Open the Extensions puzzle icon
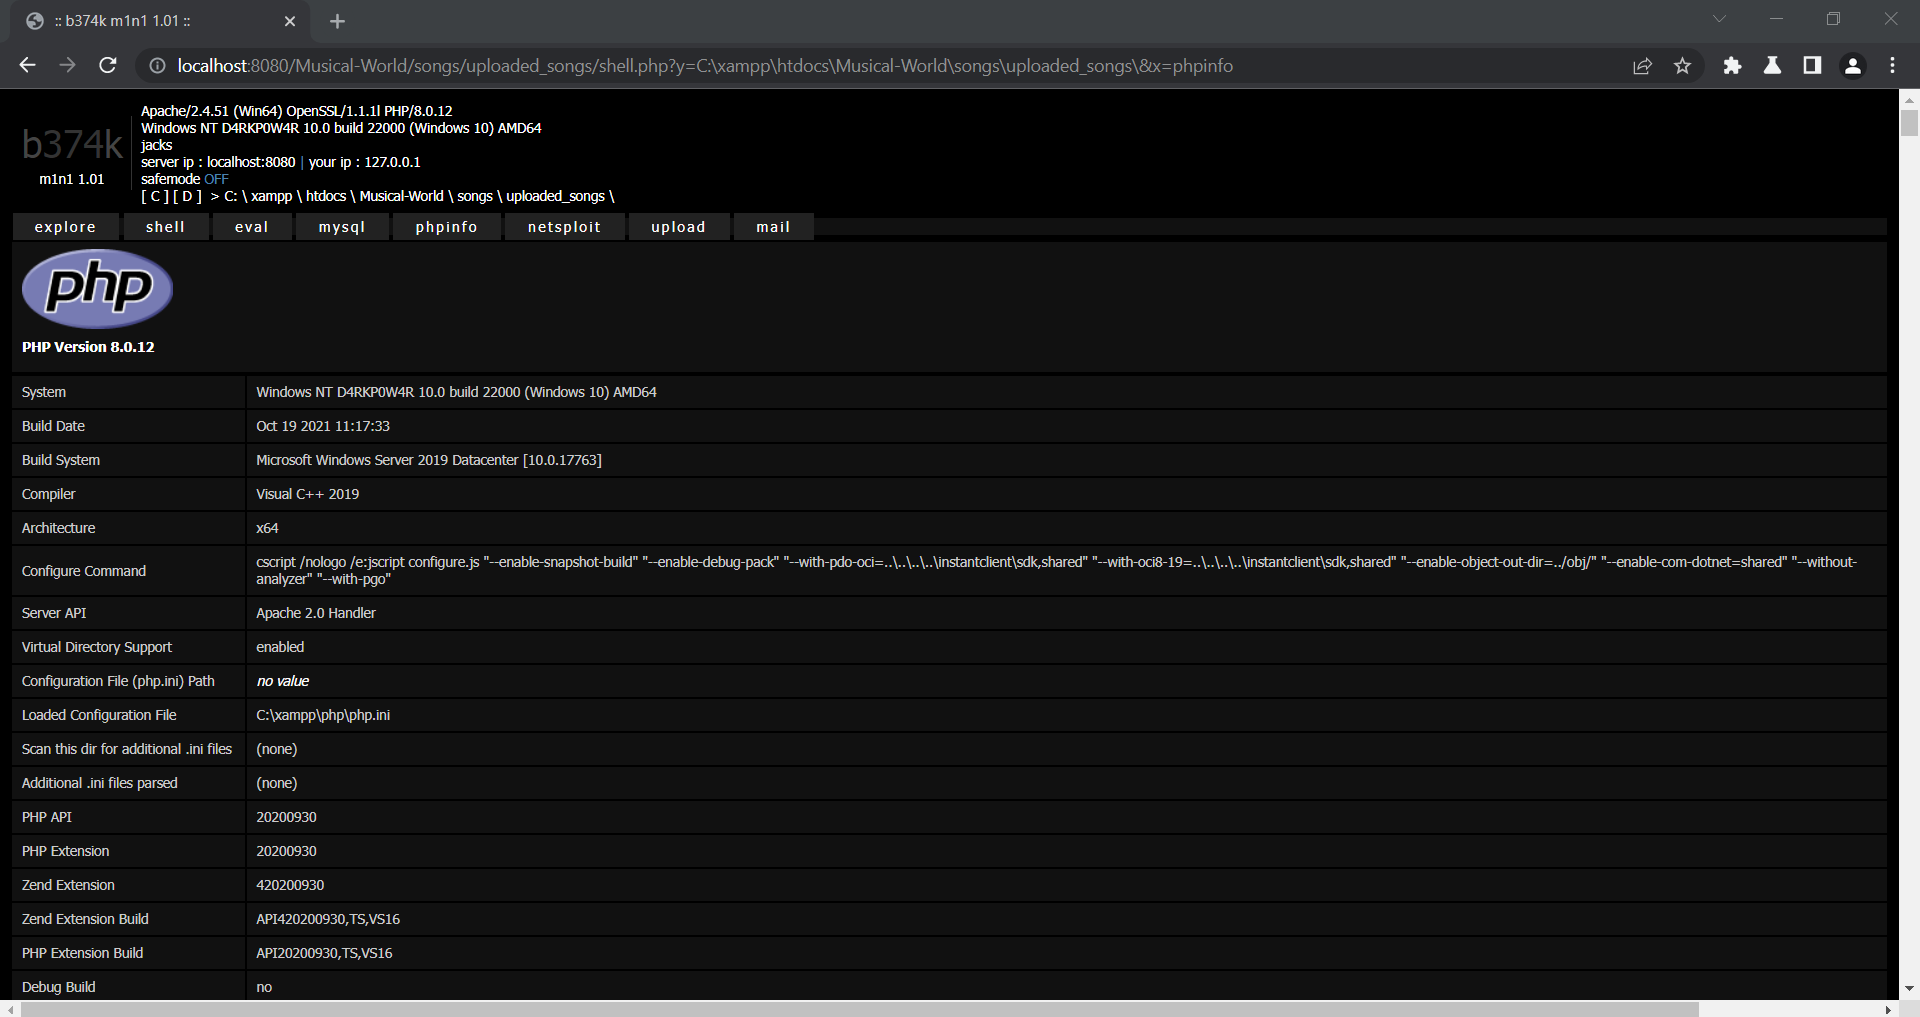The height and width of the screenshot is (1017, 1920). pos(1732,65)
